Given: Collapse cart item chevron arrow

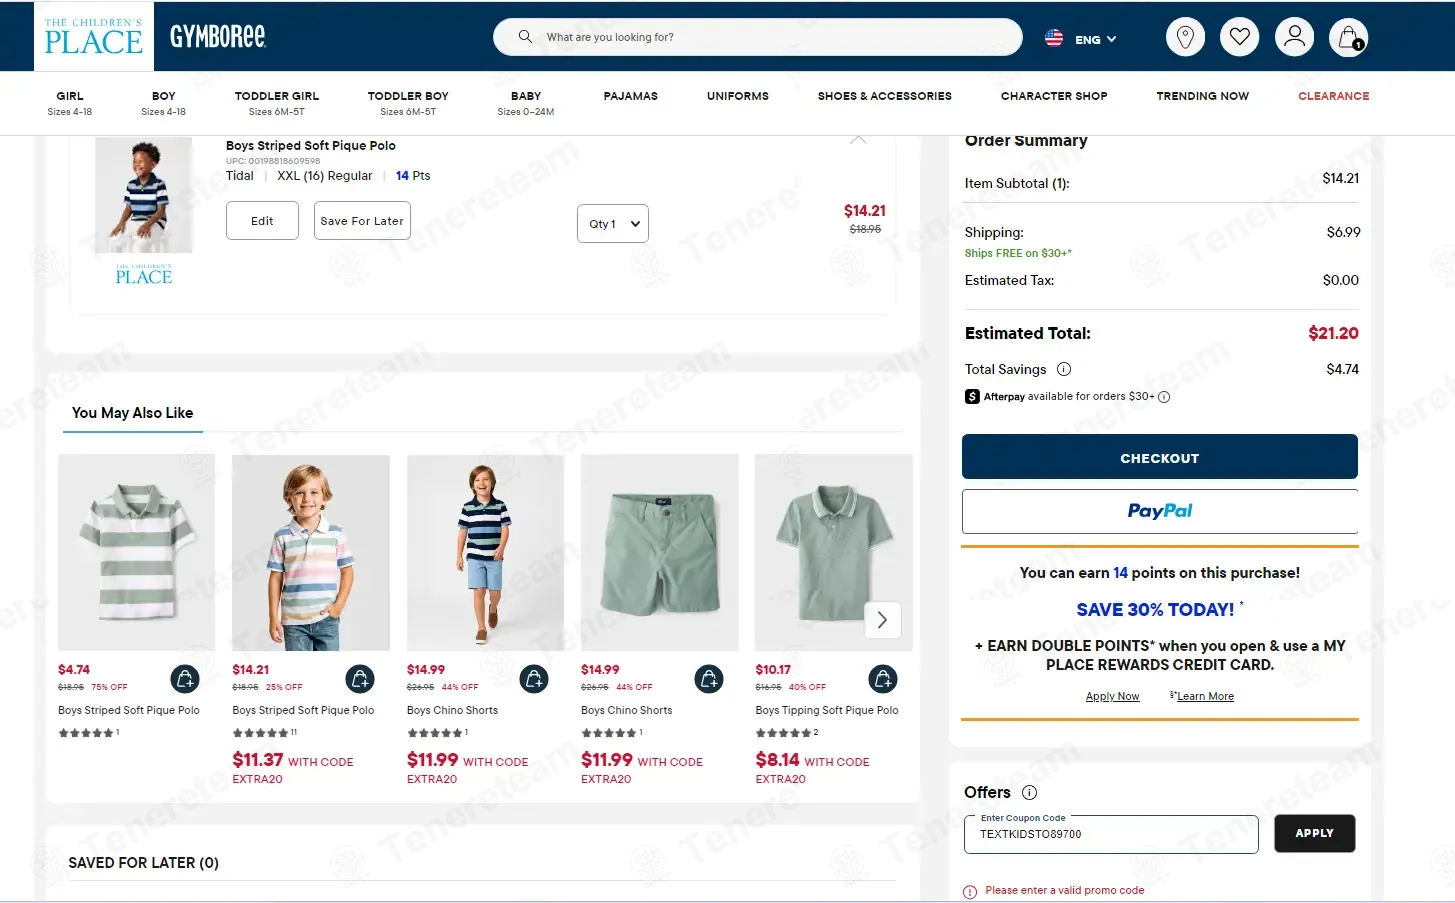Looking at the screenshot, I should [x=858, y=140].
